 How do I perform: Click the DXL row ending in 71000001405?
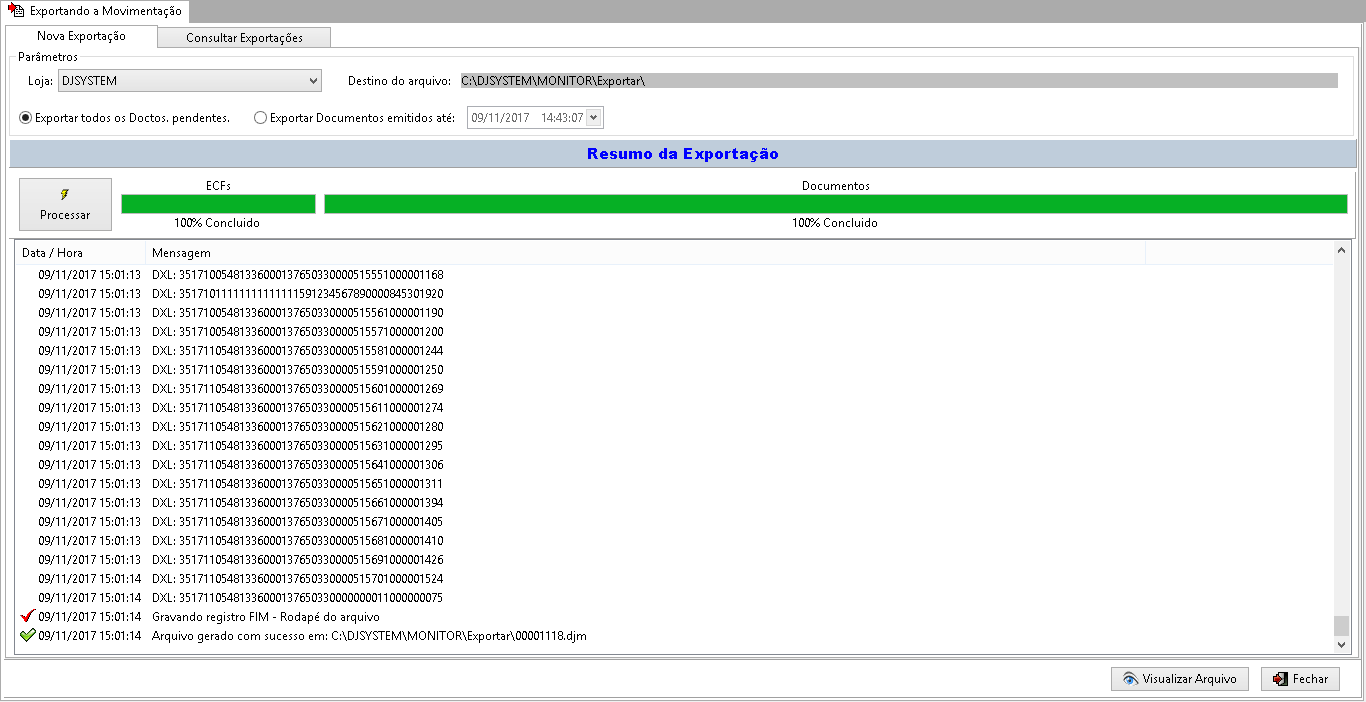coord(675,521)
